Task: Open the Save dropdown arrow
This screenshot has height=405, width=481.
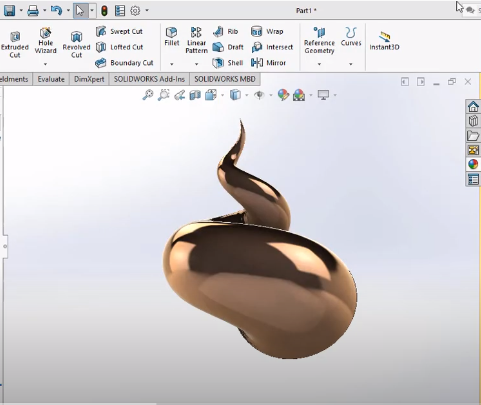Action: point(21,11)
